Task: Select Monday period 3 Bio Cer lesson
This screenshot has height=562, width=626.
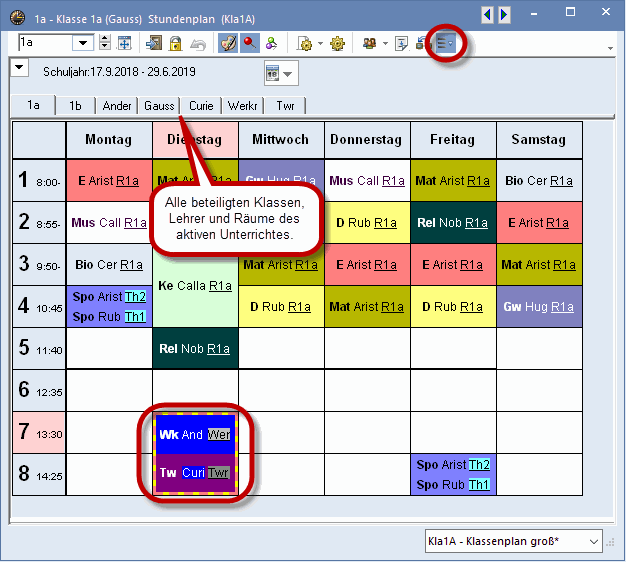Action: coord(109,265)
